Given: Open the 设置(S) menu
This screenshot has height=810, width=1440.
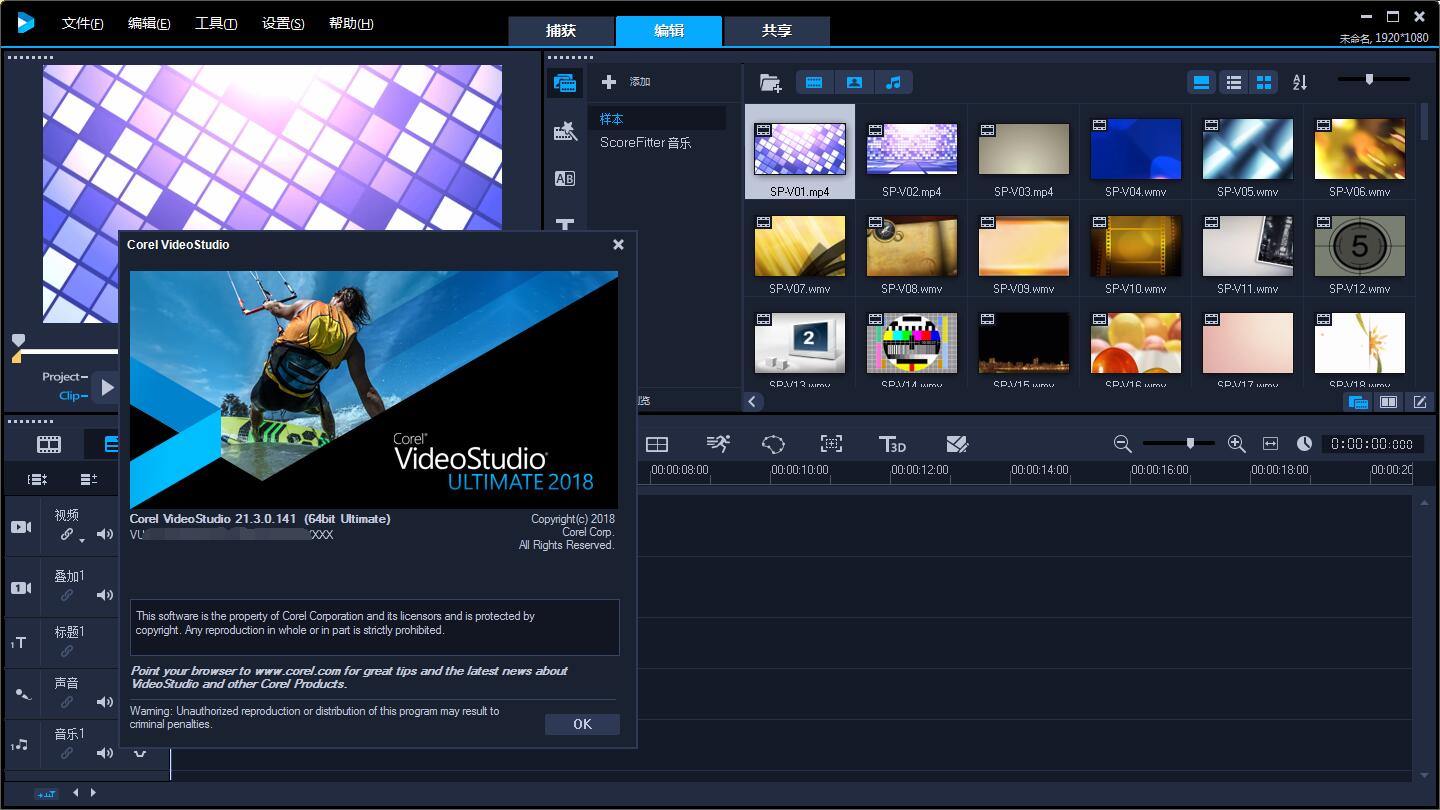Looking at the screenshot, I should coord(283,23).
